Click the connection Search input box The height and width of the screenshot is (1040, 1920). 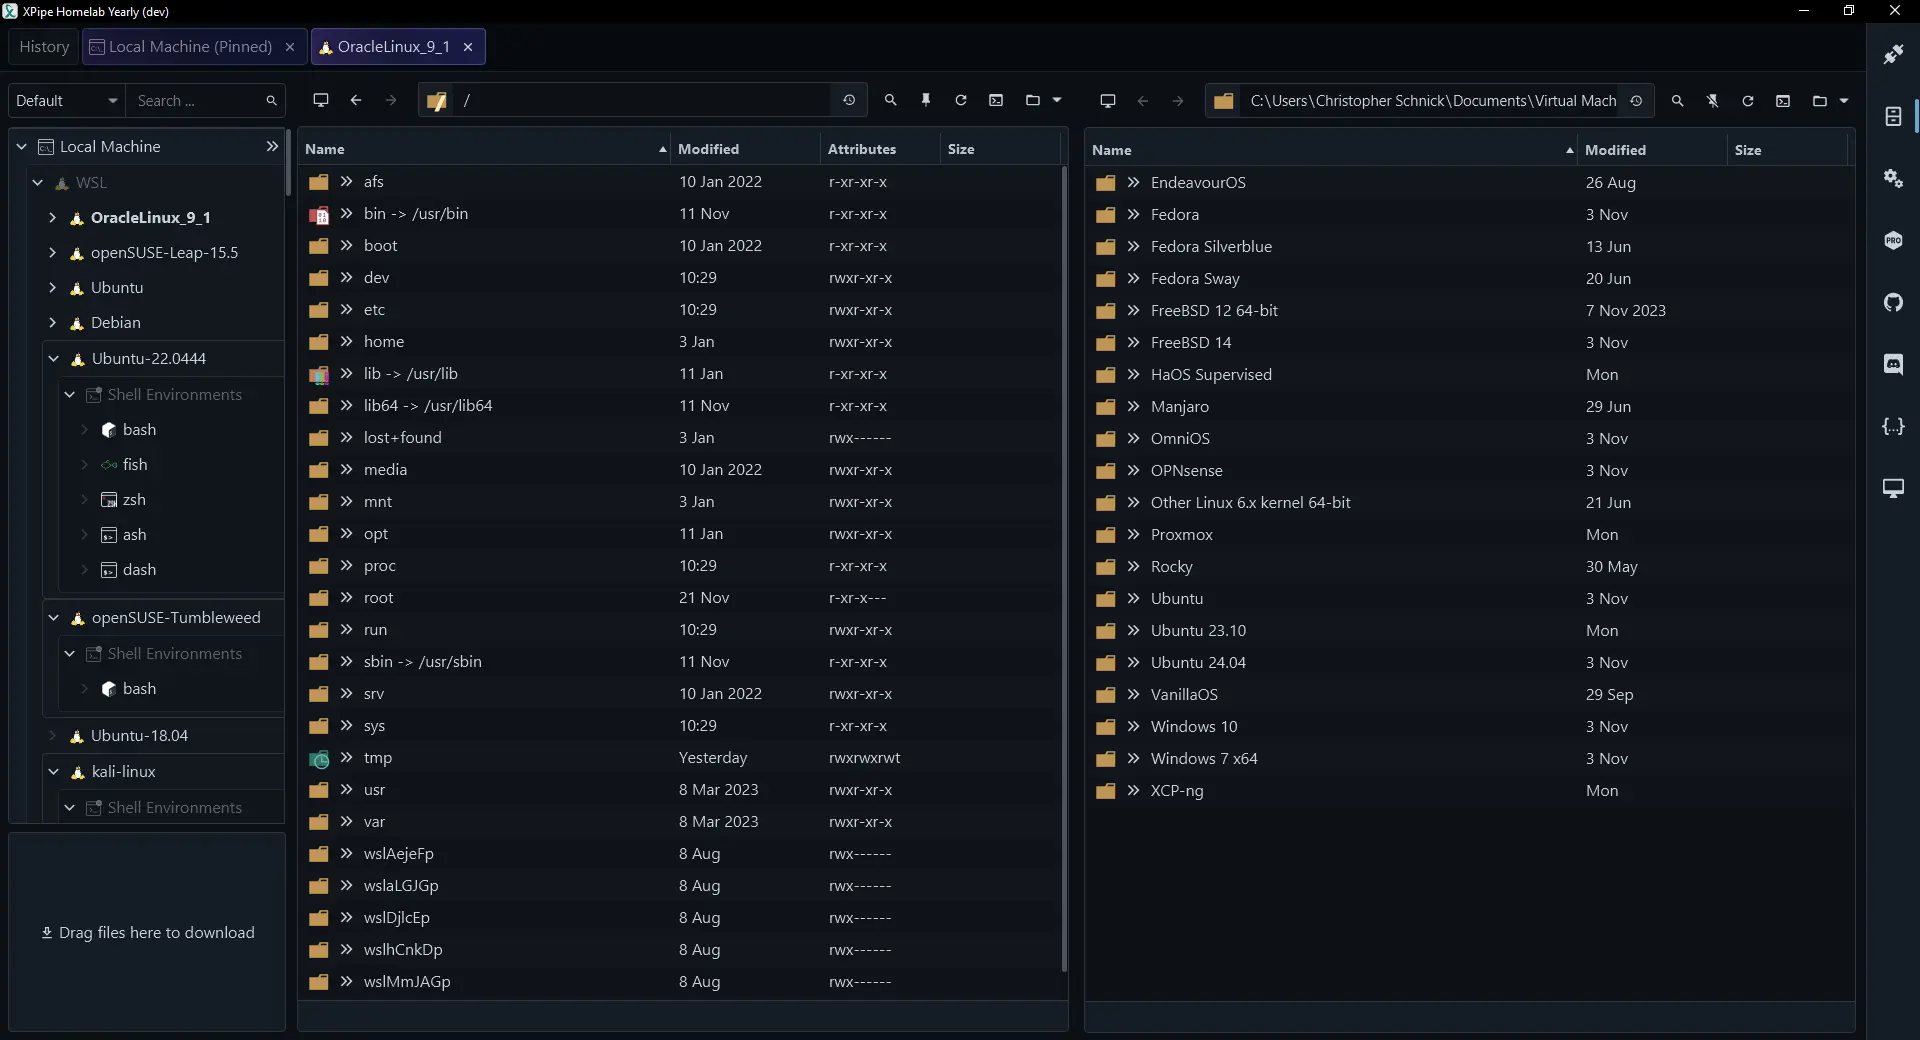pos(199,100)
